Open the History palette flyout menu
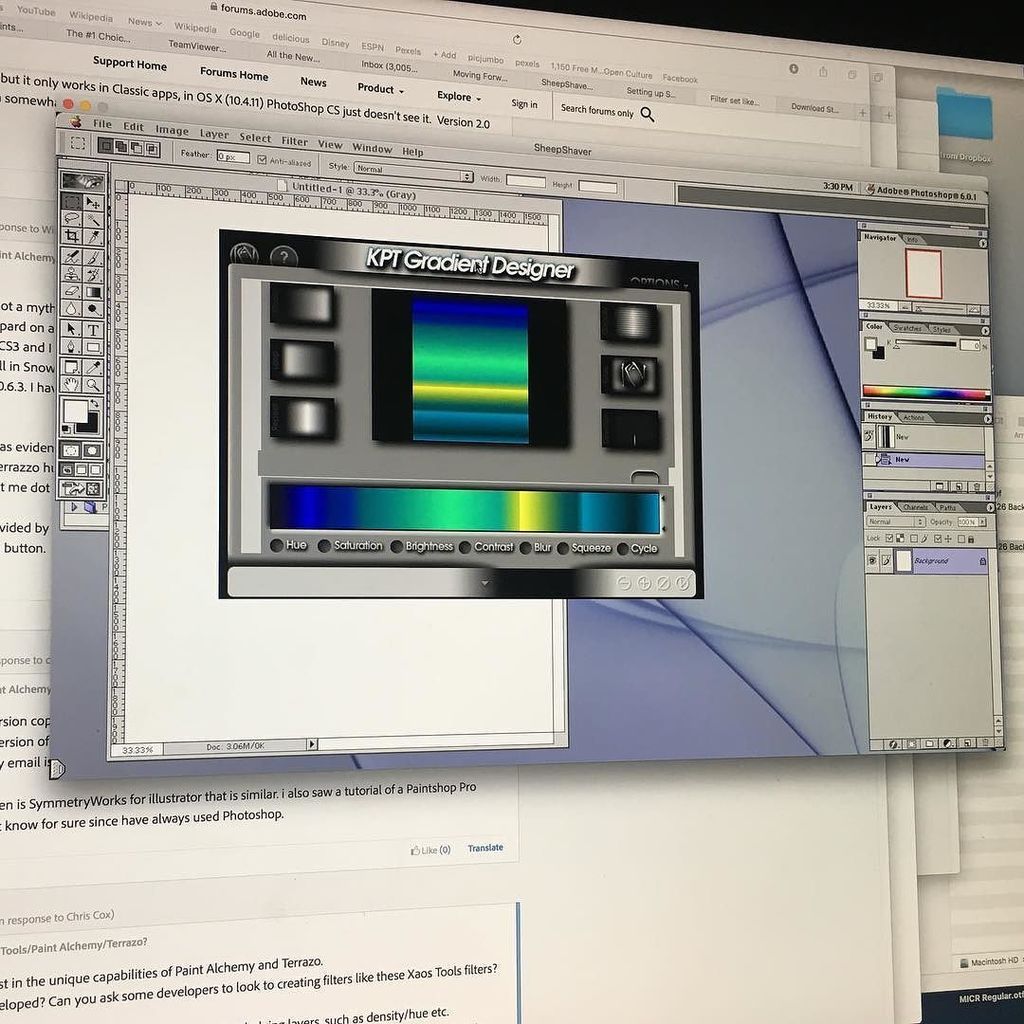The image size is (1024, 1024). [x=987, y=419]
